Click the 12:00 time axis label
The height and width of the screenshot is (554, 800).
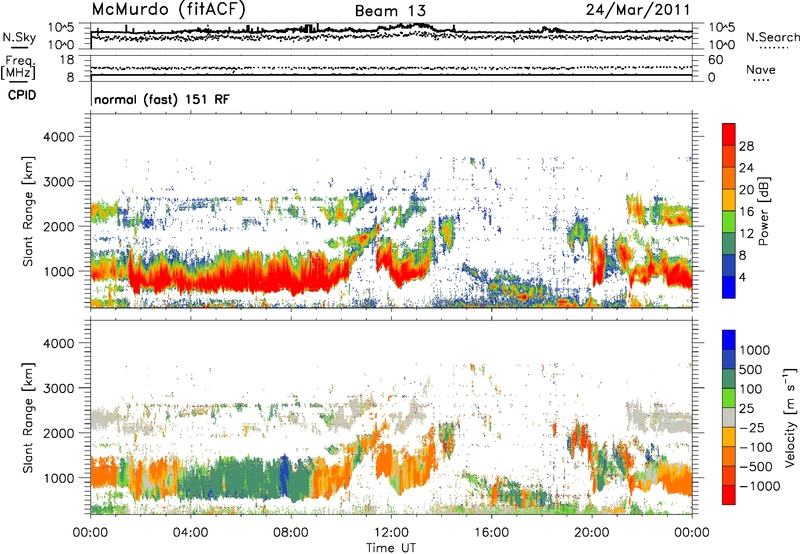click(x=391, y=533)
